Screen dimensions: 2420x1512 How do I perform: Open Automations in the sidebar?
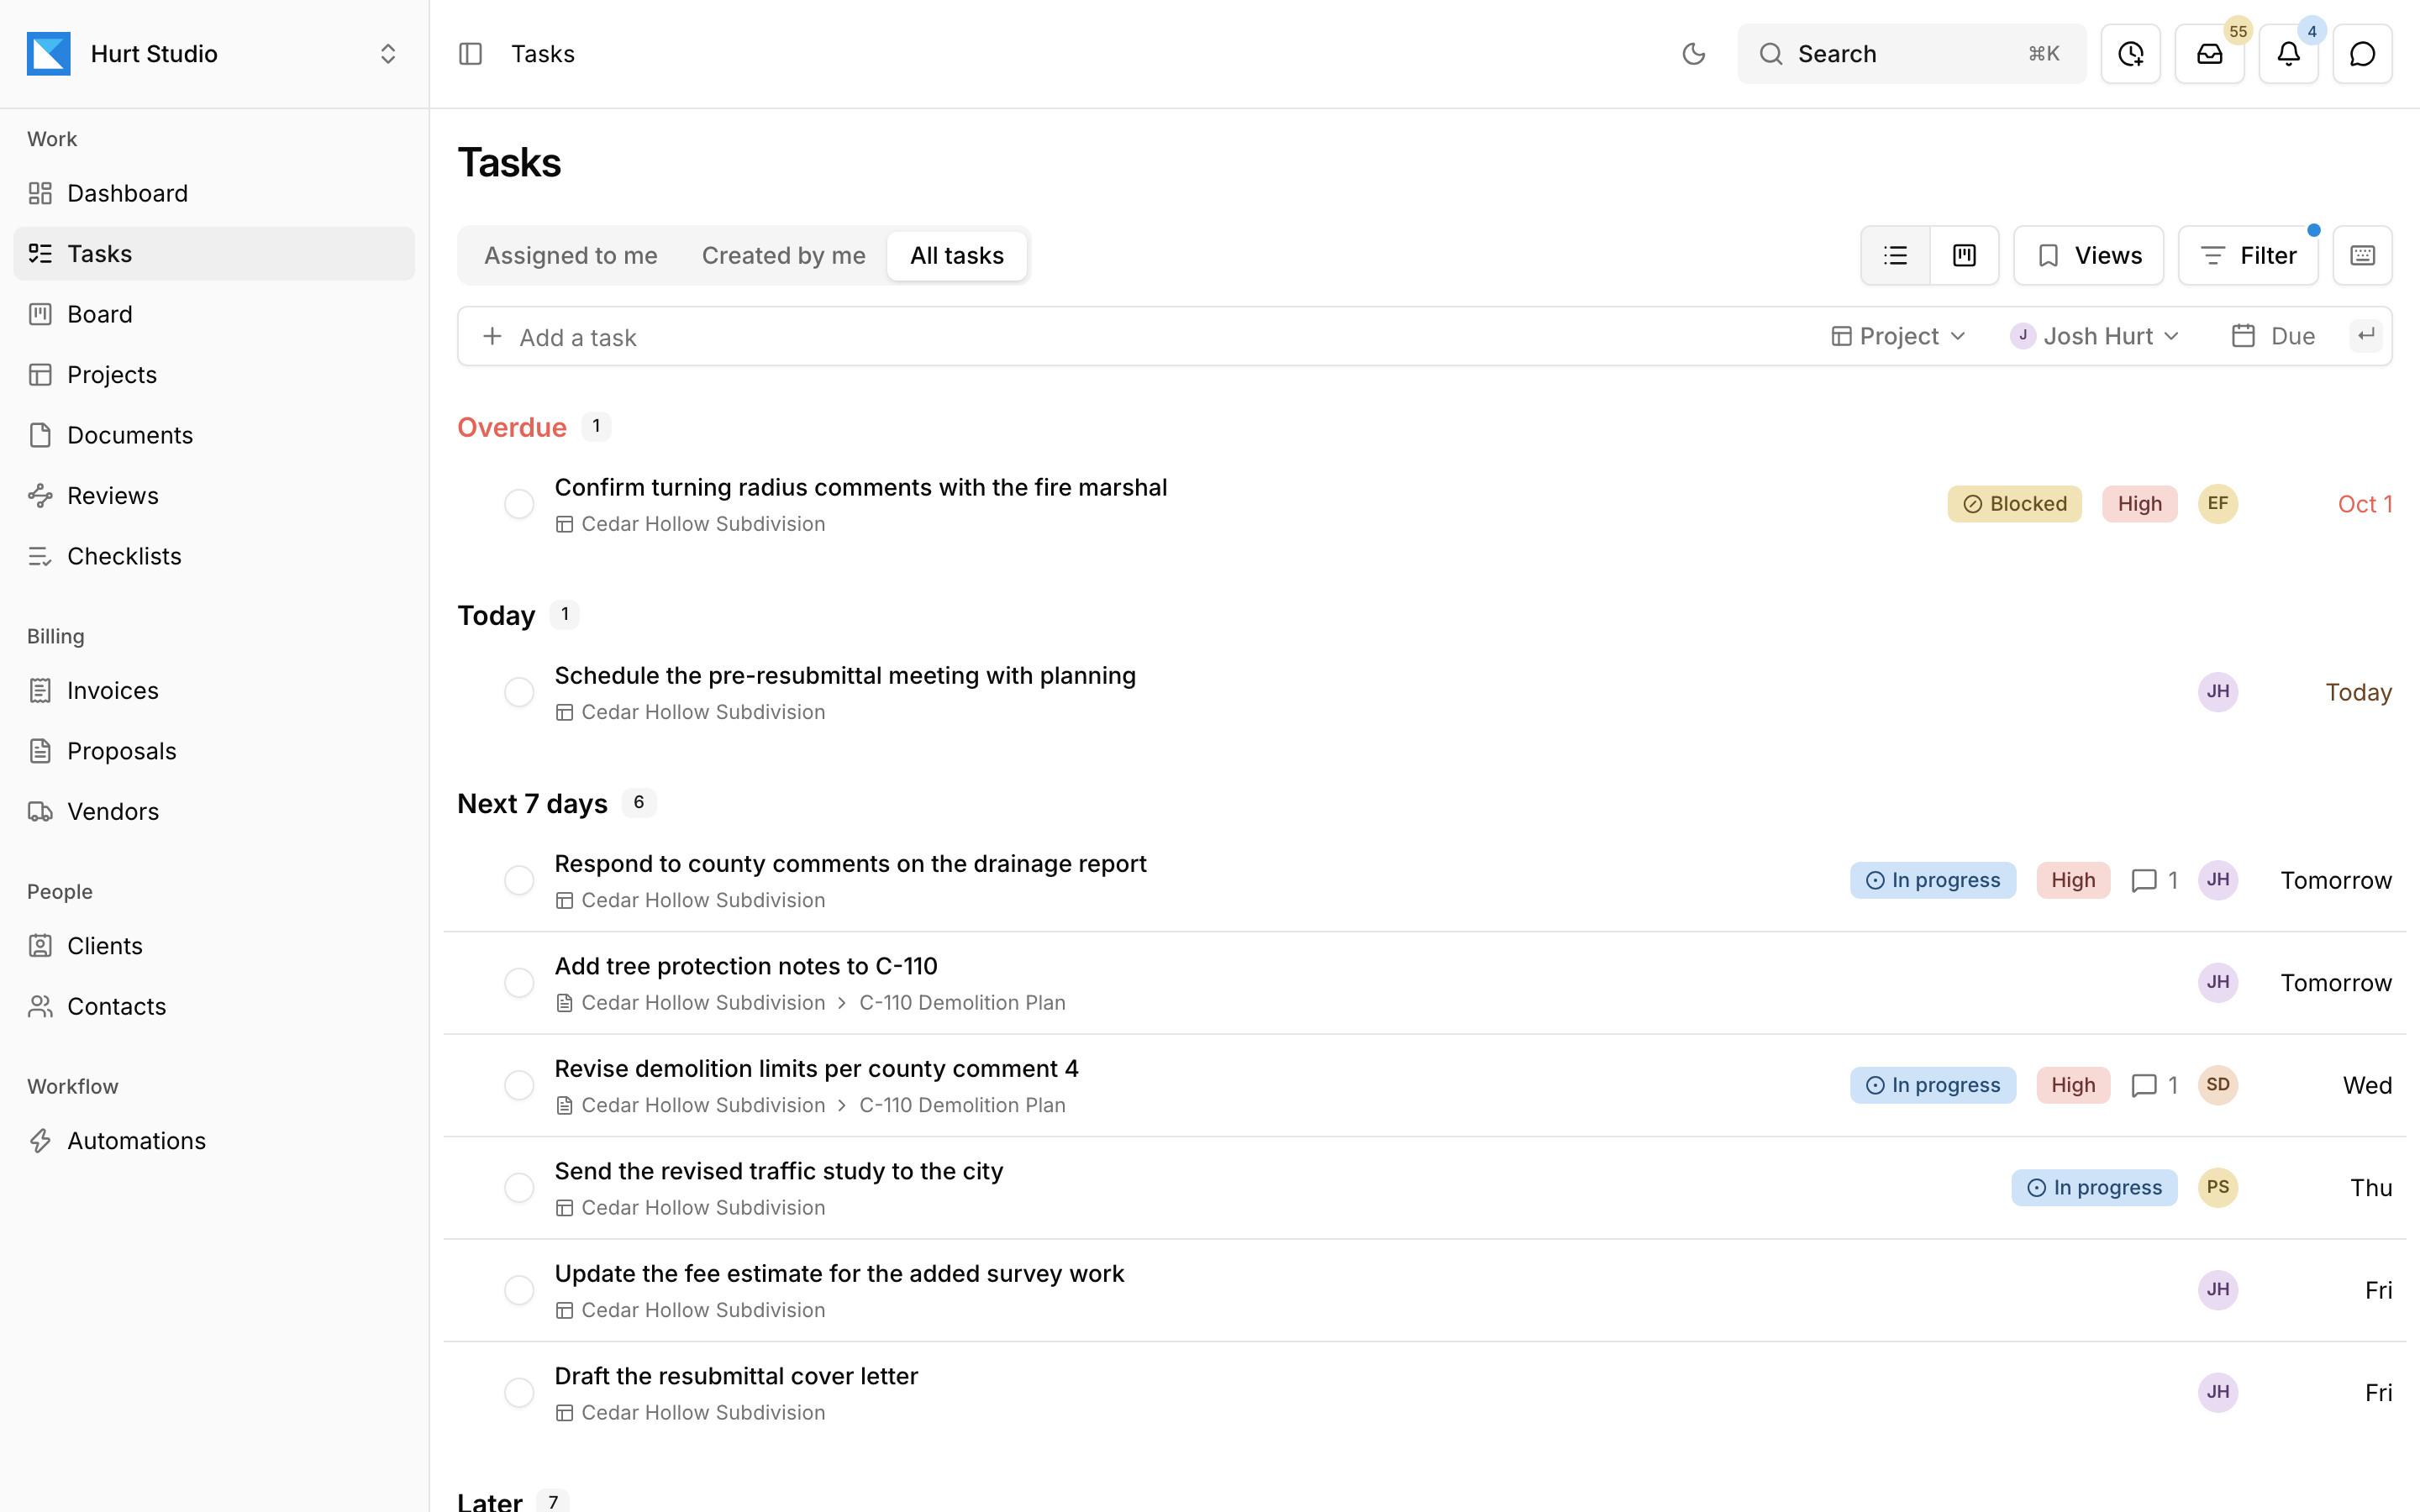214,1141
